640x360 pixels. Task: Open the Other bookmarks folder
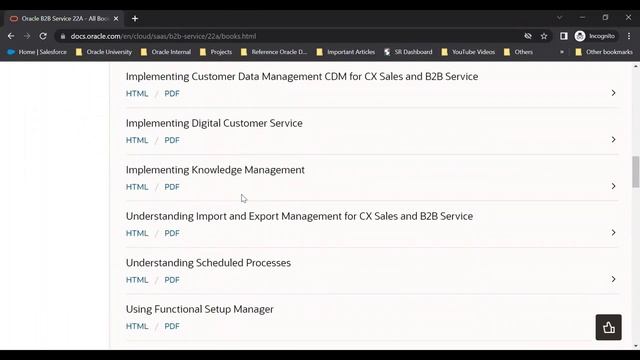(x=604, y=52)
